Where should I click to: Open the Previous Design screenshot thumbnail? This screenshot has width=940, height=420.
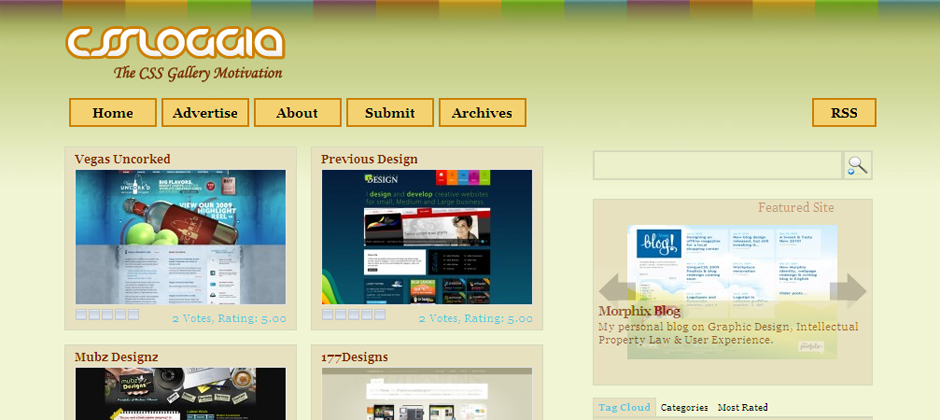tap(427, 237)
